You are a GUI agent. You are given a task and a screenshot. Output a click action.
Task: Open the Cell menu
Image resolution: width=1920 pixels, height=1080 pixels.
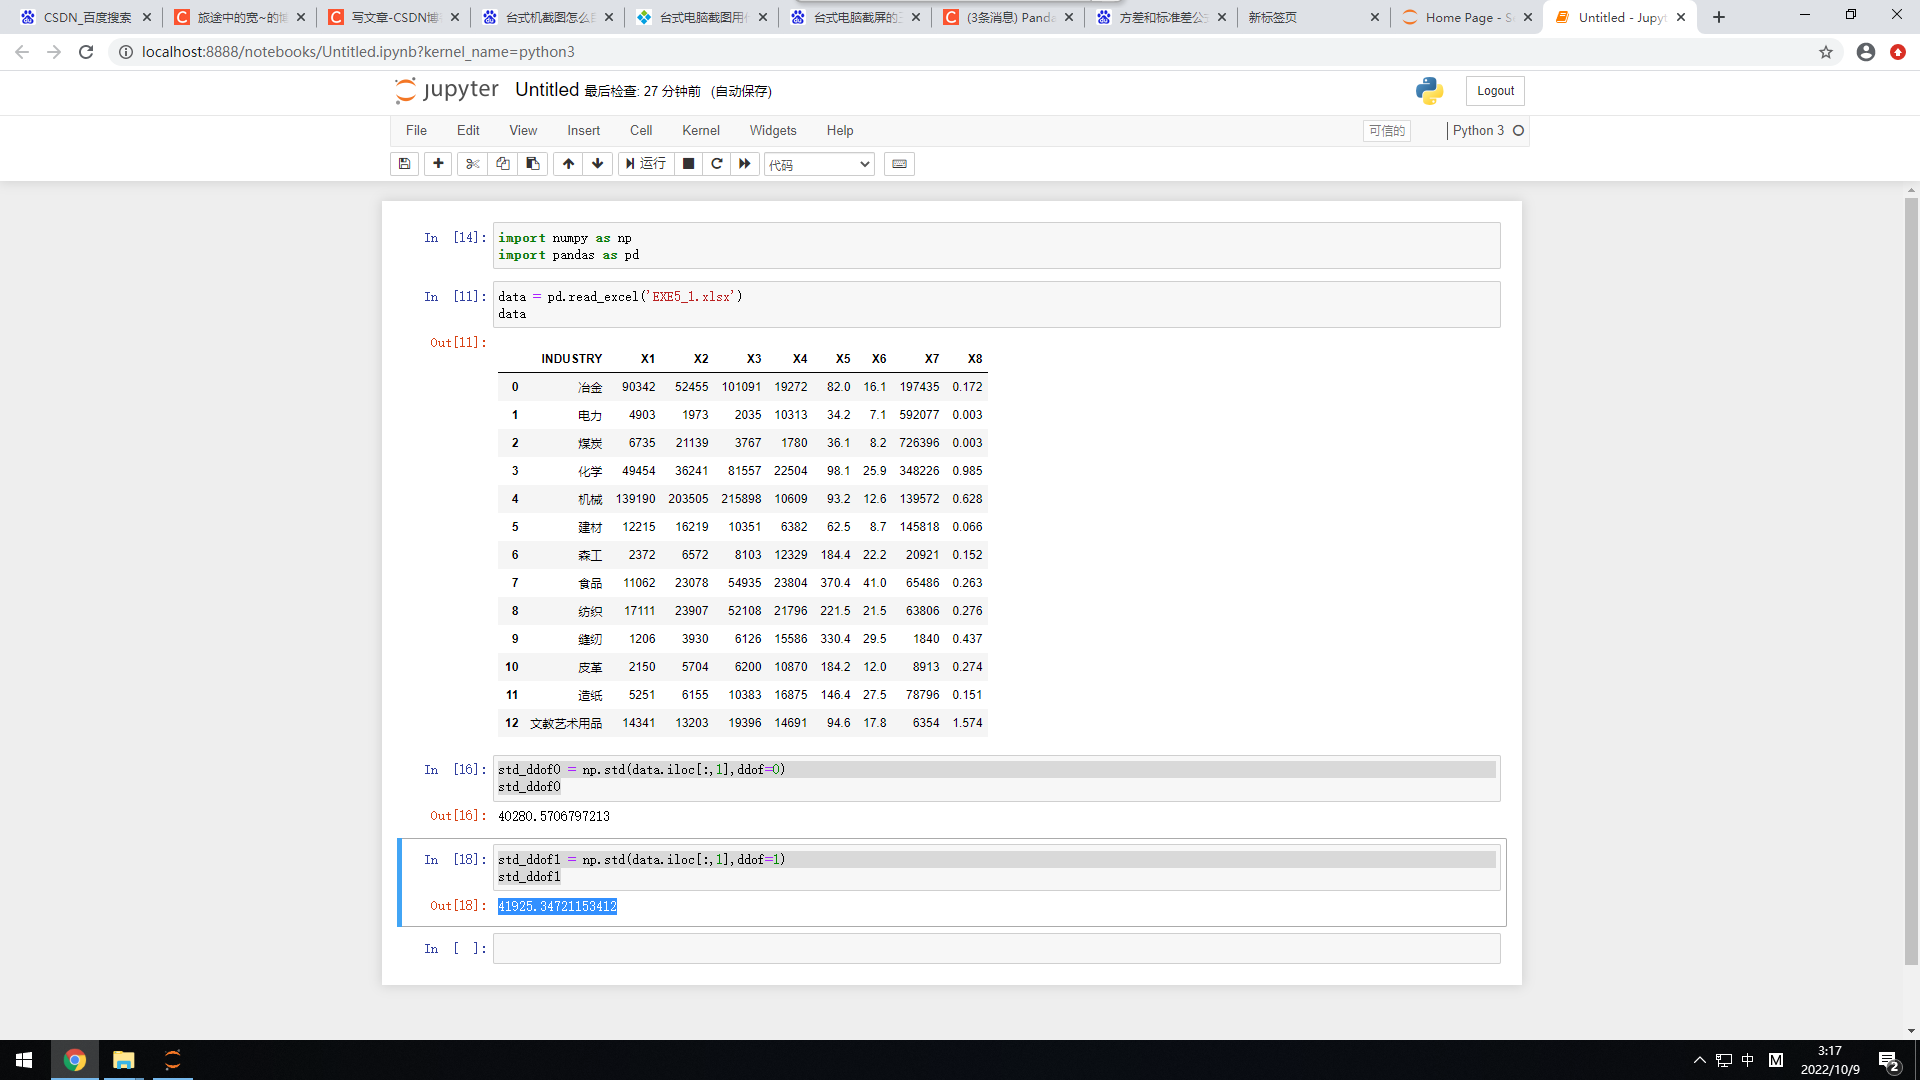pos(641,131)
